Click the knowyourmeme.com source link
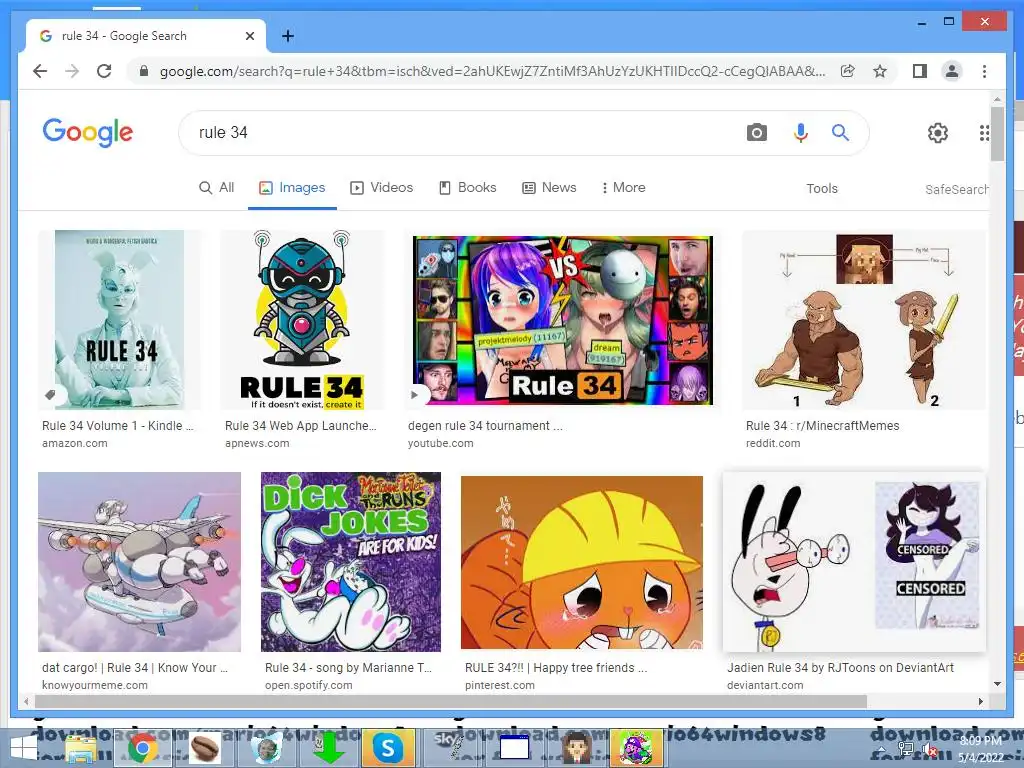Viewport: 1024px width, 768px height. tap(95, 685)
